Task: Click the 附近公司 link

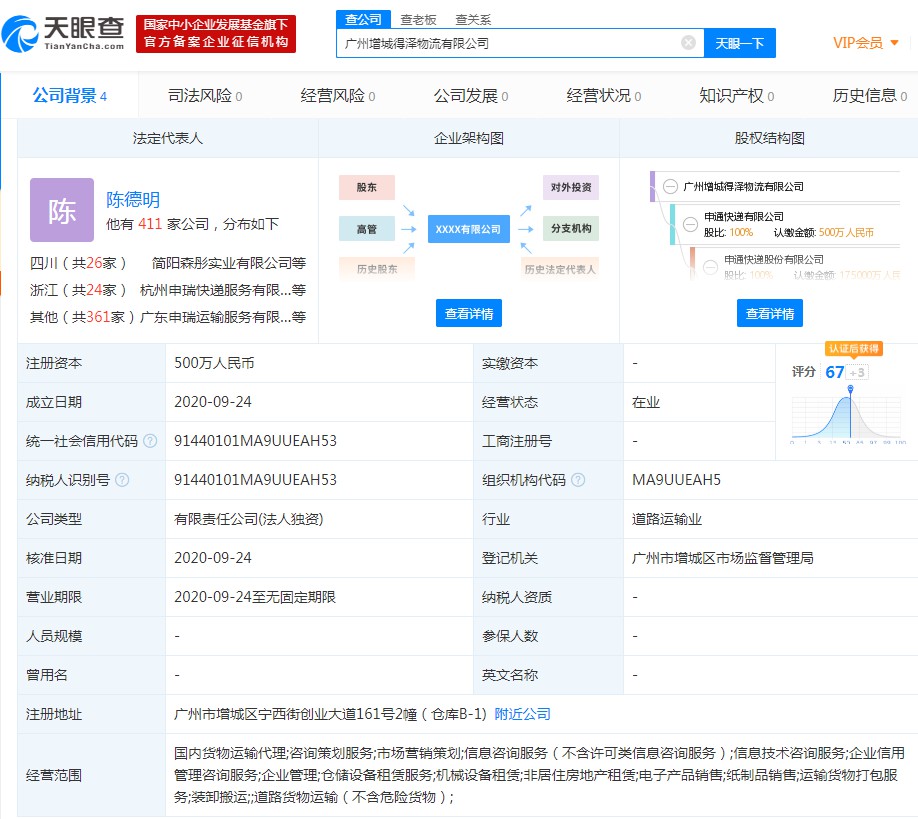Action: pos(522,714)
